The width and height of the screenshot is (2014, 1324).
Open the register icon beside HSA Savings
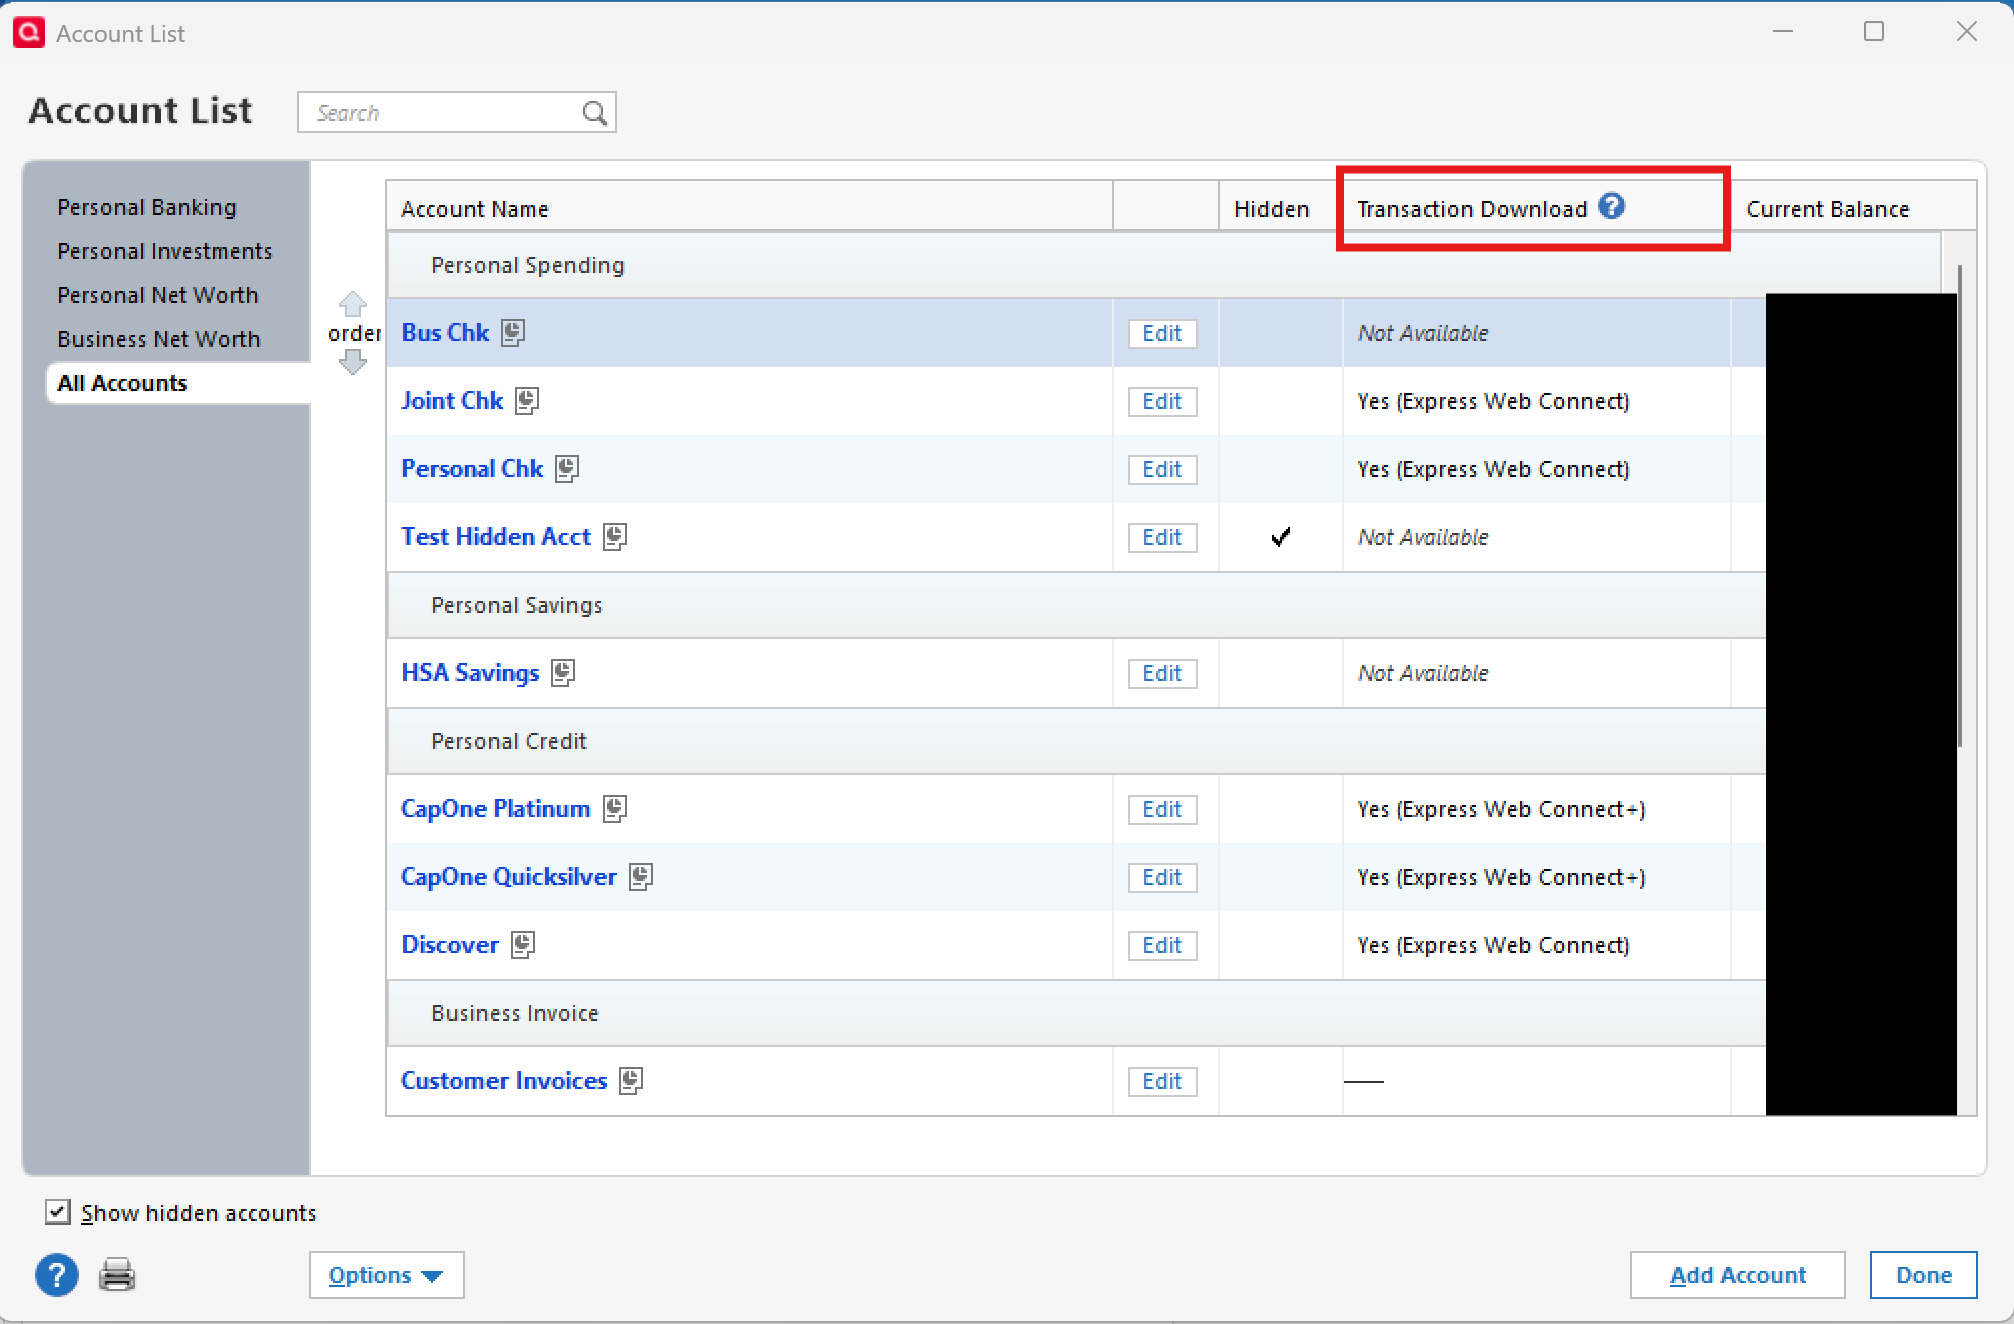pos(563,672)
